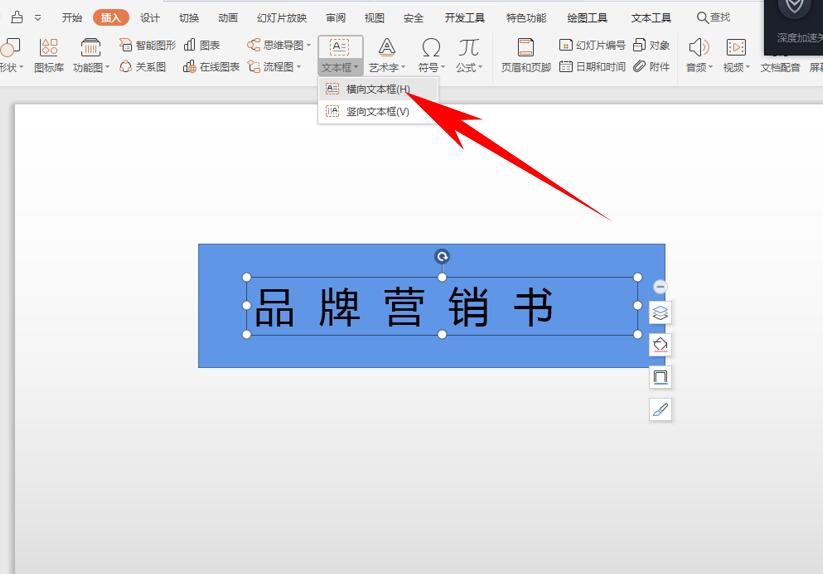This screenshot has height=574, width=823.
Task: Click the rotation handle above the text box
Action: [442, 256]
